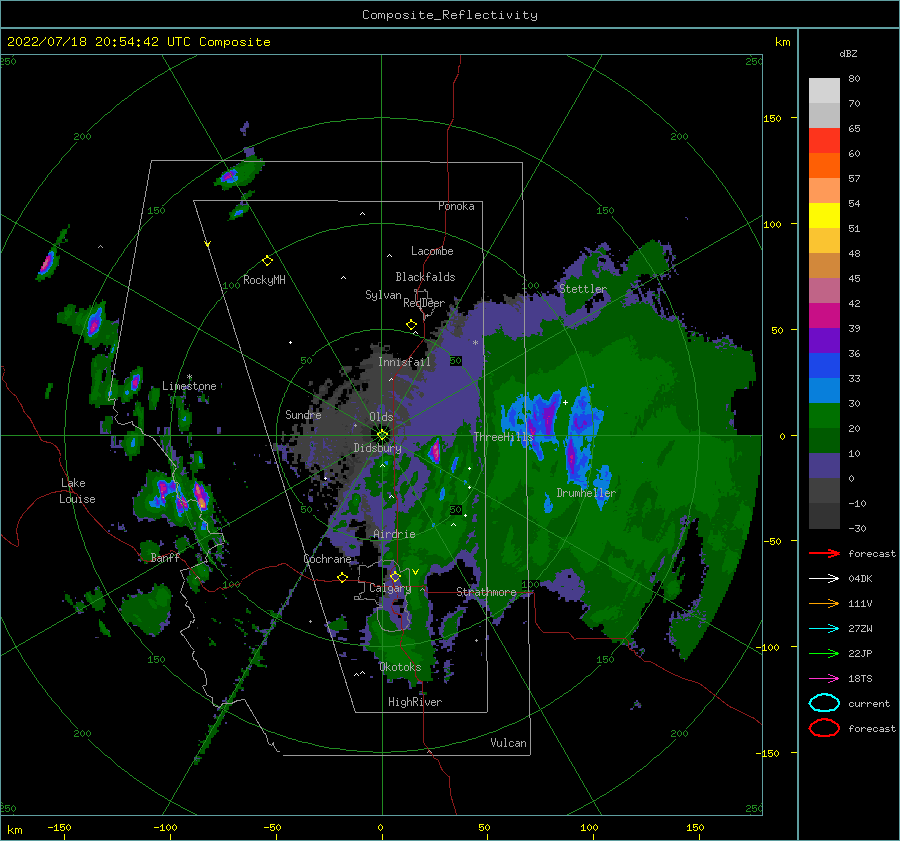Click the yellow 150 km tick on right axis
900x841 pixels.
click(x=772, y=118)
